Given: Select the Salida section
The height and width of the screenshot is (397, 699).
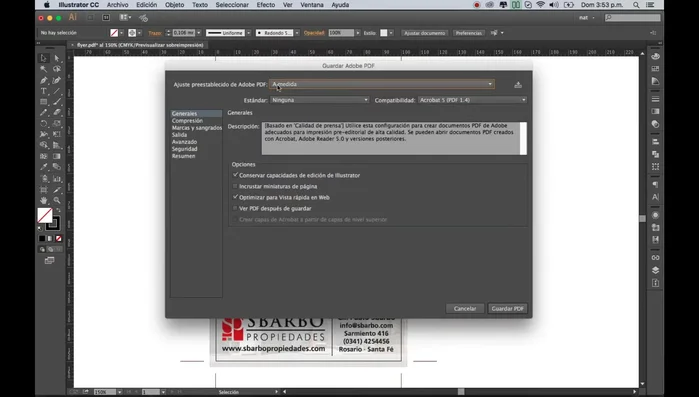Looking at the screenshot, I should (x=179, y=135).
